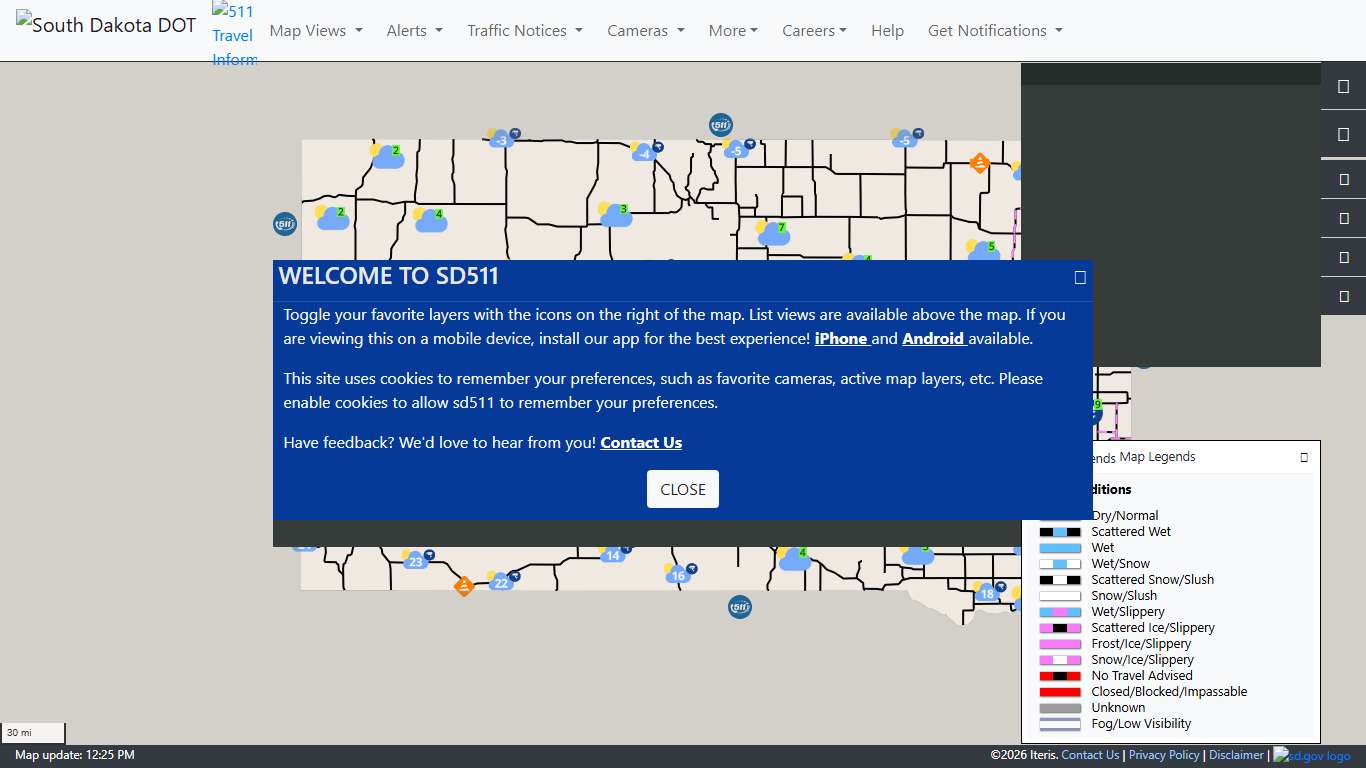1366x768 pixels.
Task: Click the 511 icon below the map
Action: click(x=739, y=607)
